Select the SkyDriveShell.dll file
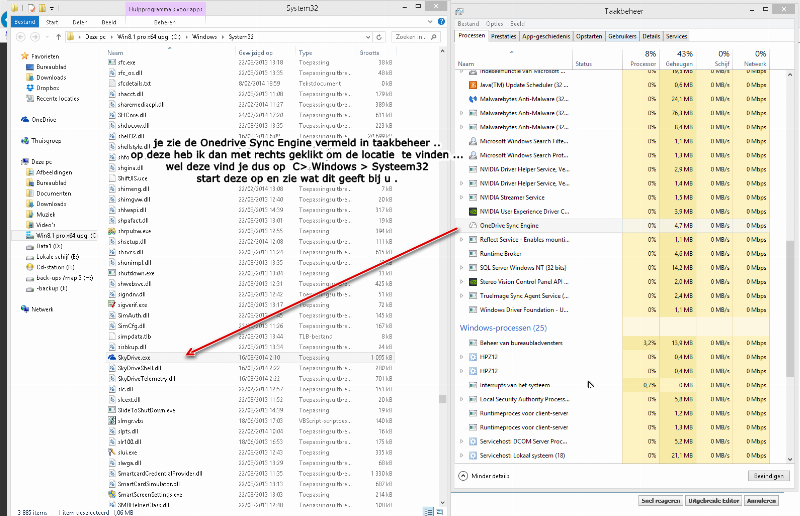 250,368
